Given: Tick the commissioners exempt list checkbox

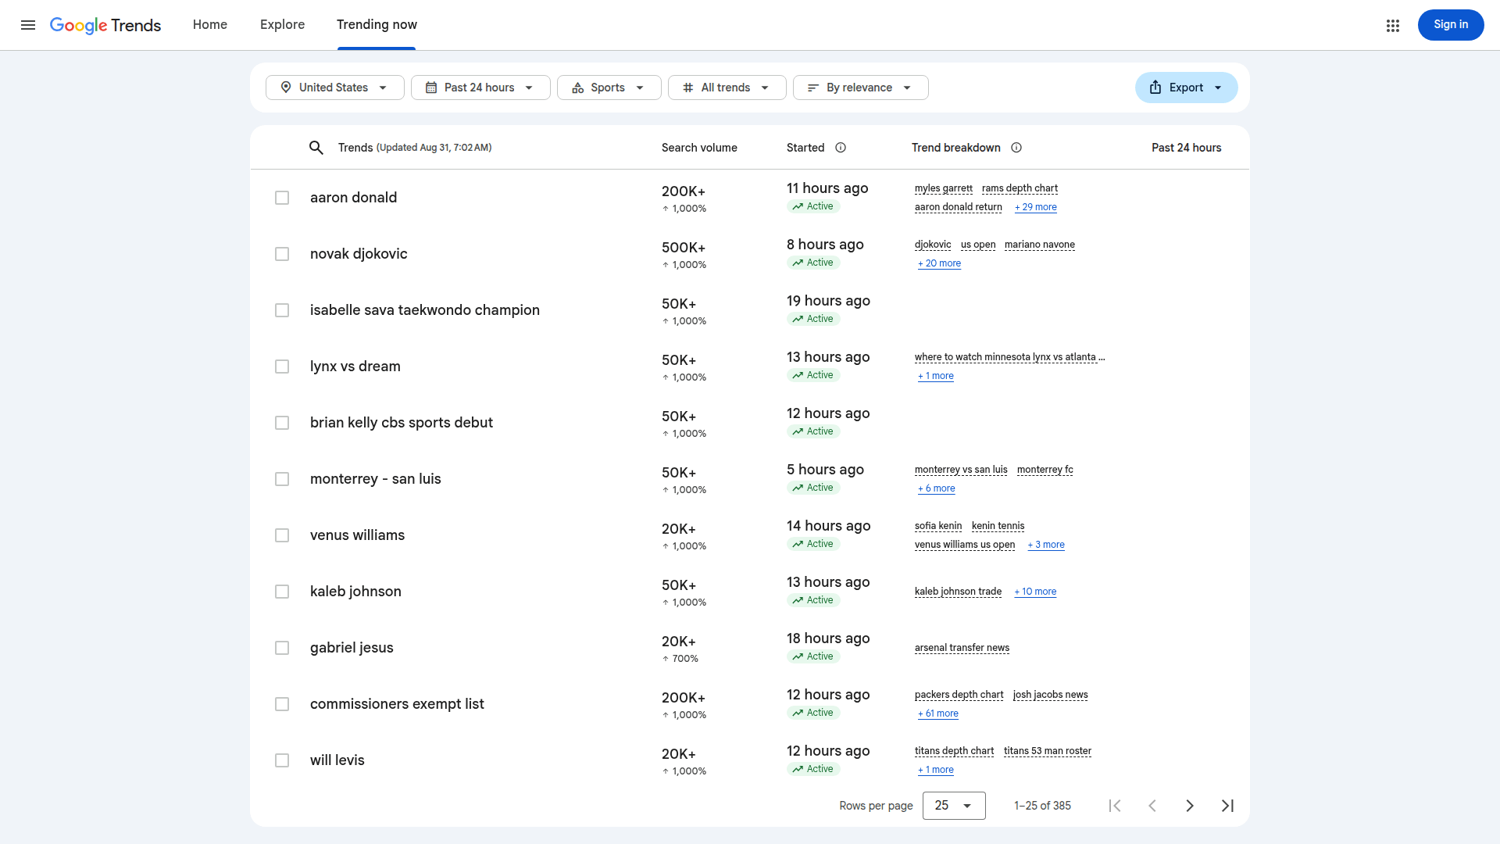Looking at the screenshot, I should (x=282, y=704).
